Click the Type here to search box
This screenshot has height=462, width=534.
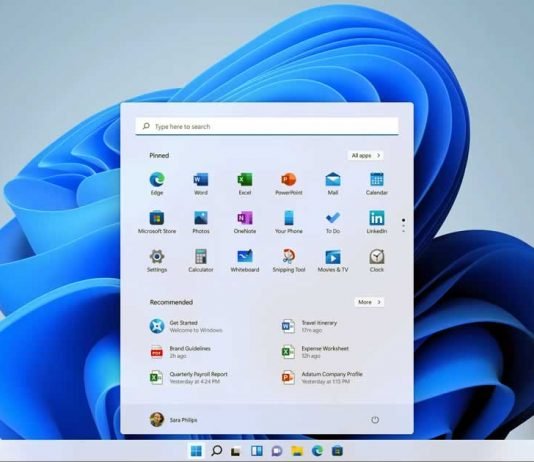tap(267, 126)
